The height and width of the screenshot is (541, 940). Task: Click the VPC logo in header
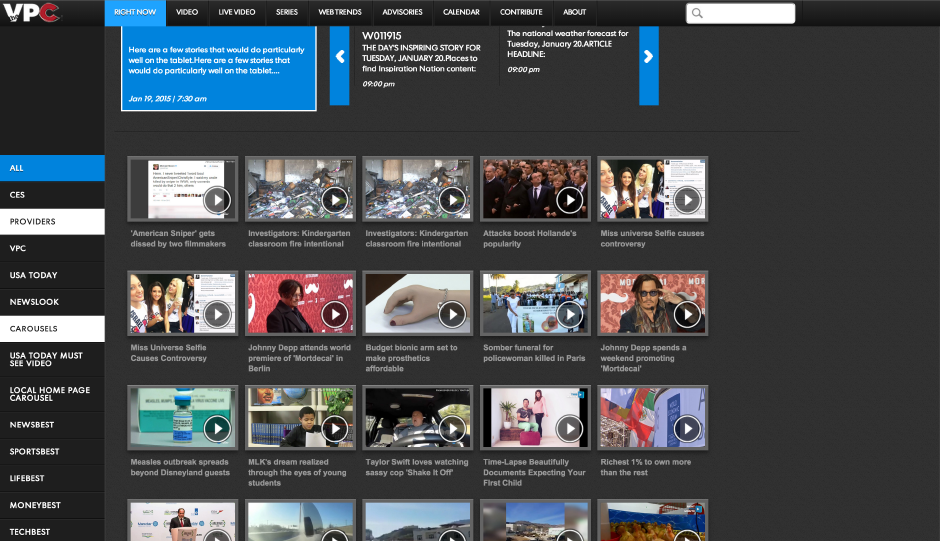[x=31, y=13]
